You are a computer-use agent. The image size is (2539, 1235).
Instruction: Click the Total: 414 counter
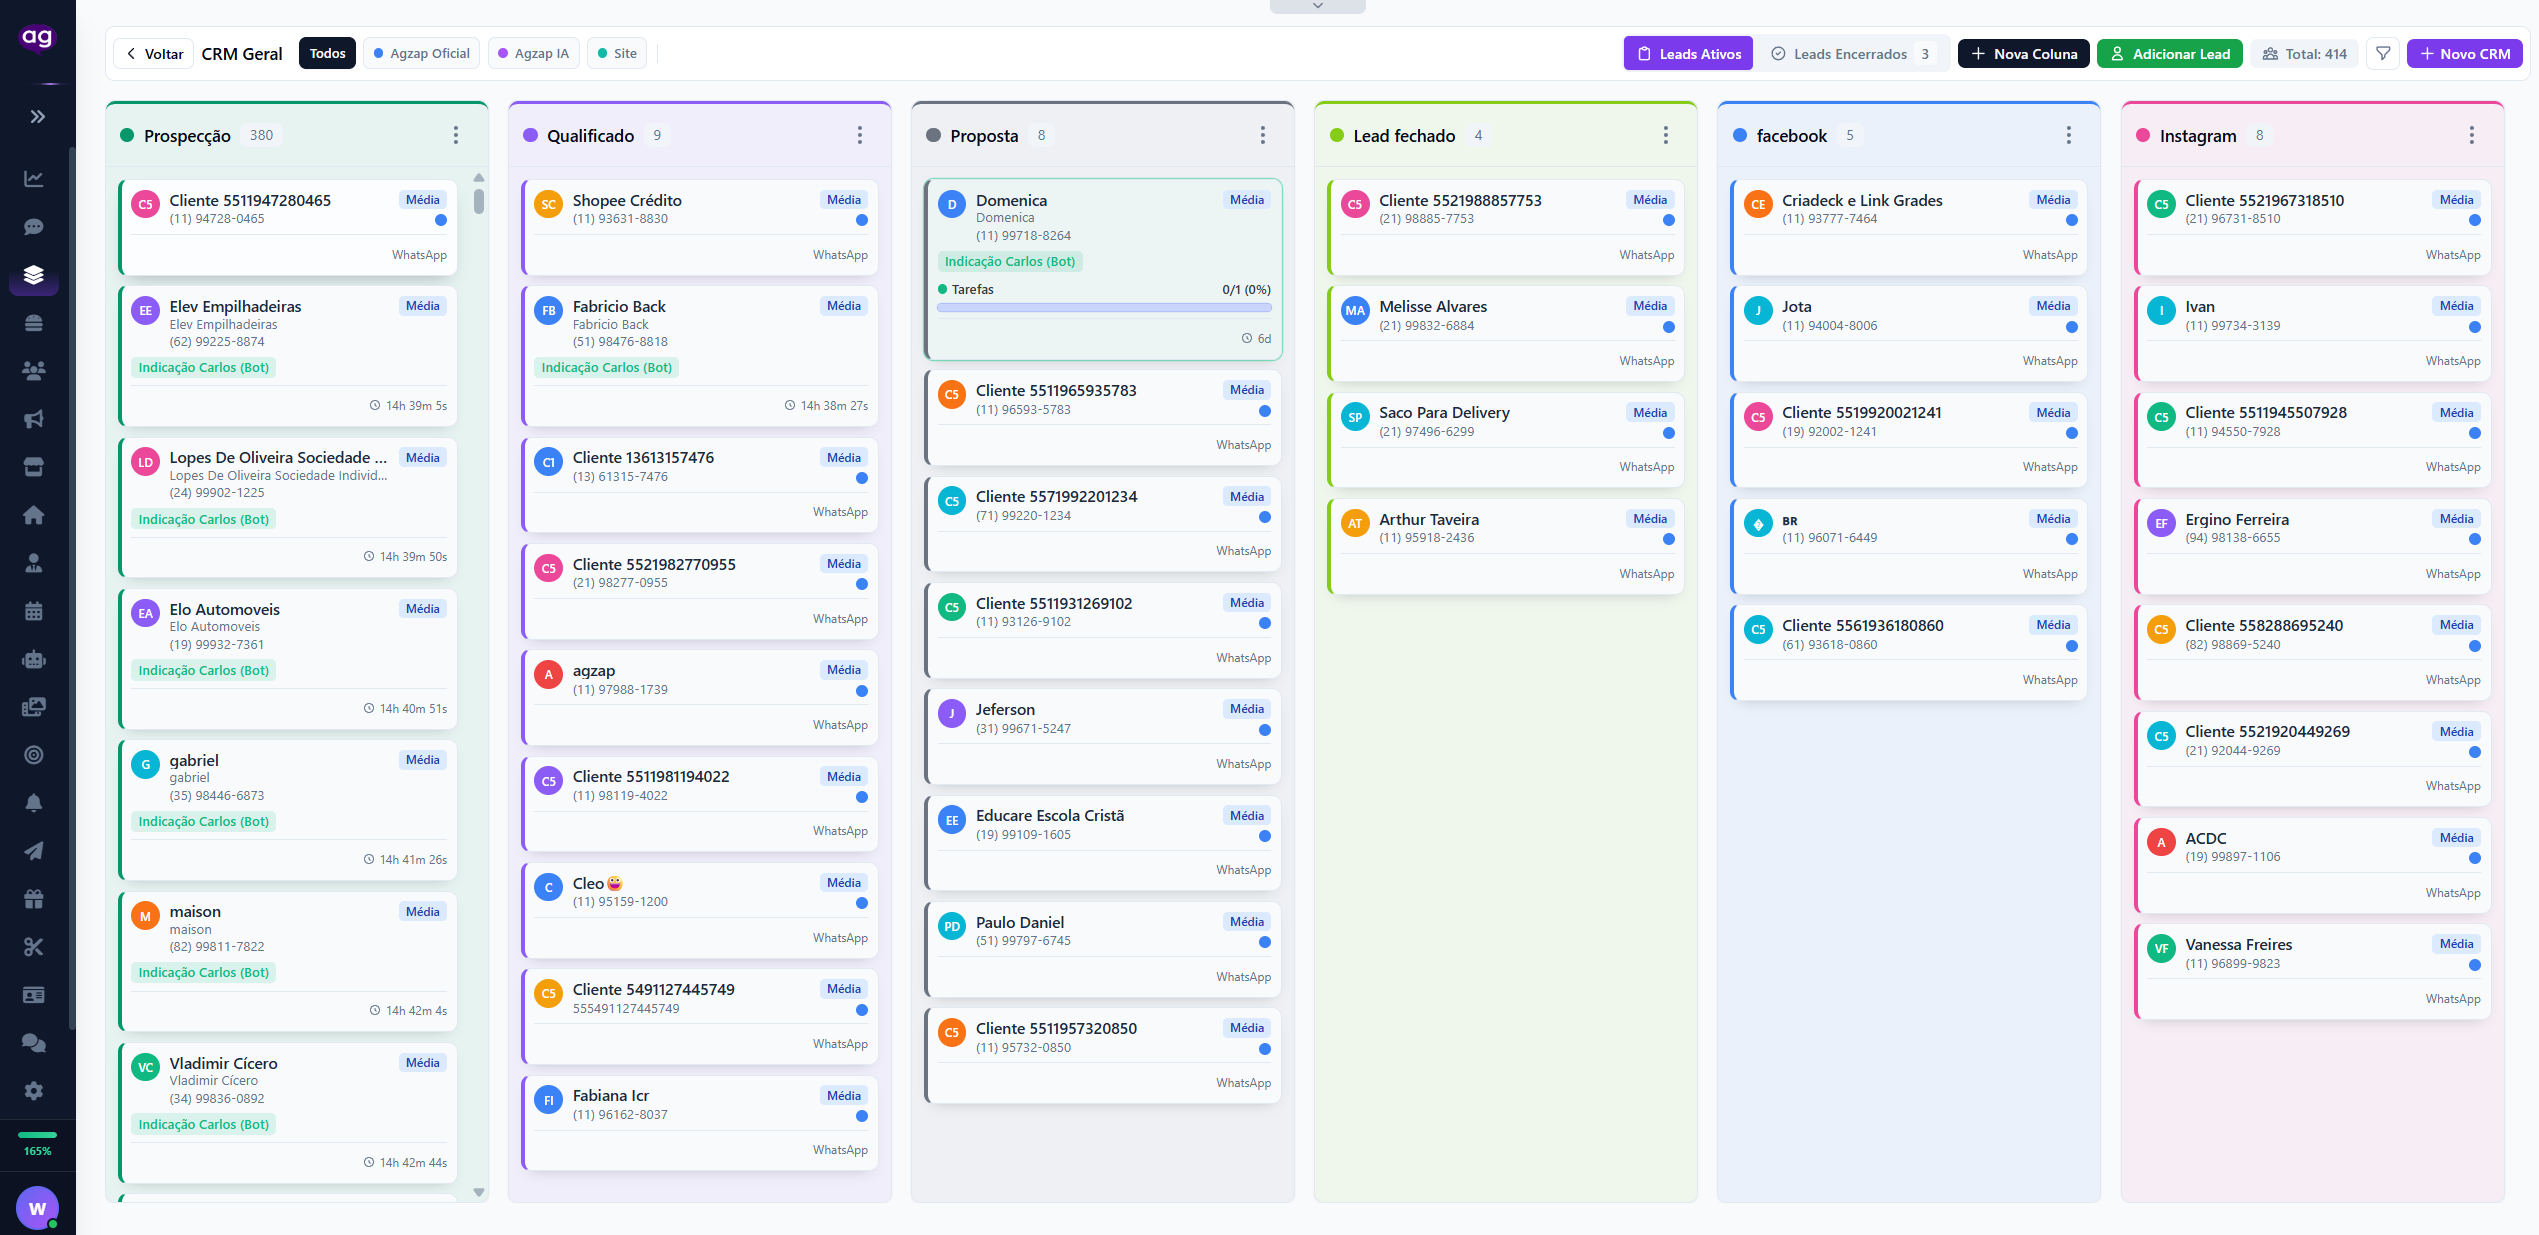[2305, 54]
